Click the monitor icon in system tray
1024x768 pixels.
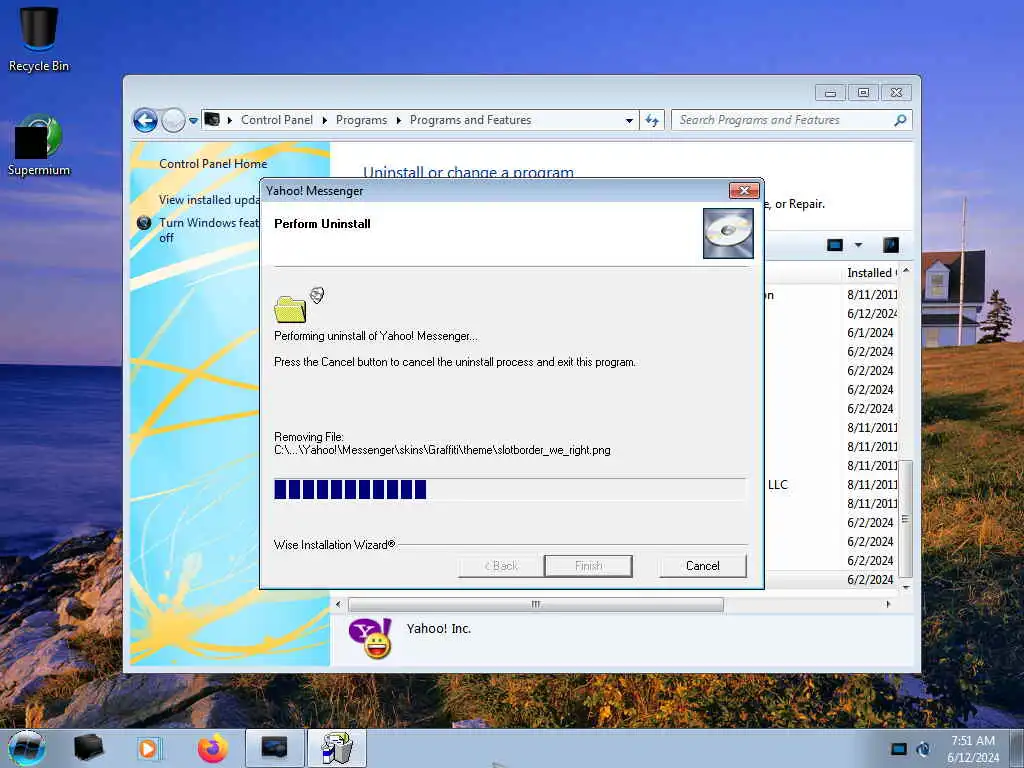coord(899,749)
